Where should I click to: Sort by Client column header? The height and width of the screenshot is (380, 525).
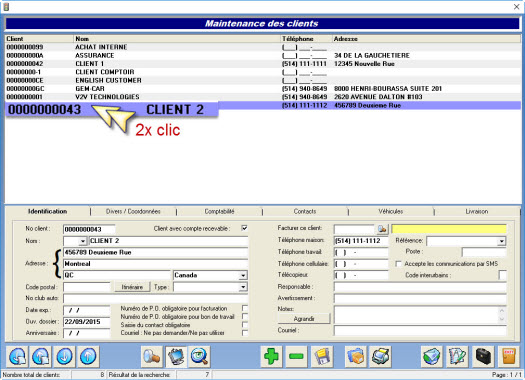click(39, 39)
